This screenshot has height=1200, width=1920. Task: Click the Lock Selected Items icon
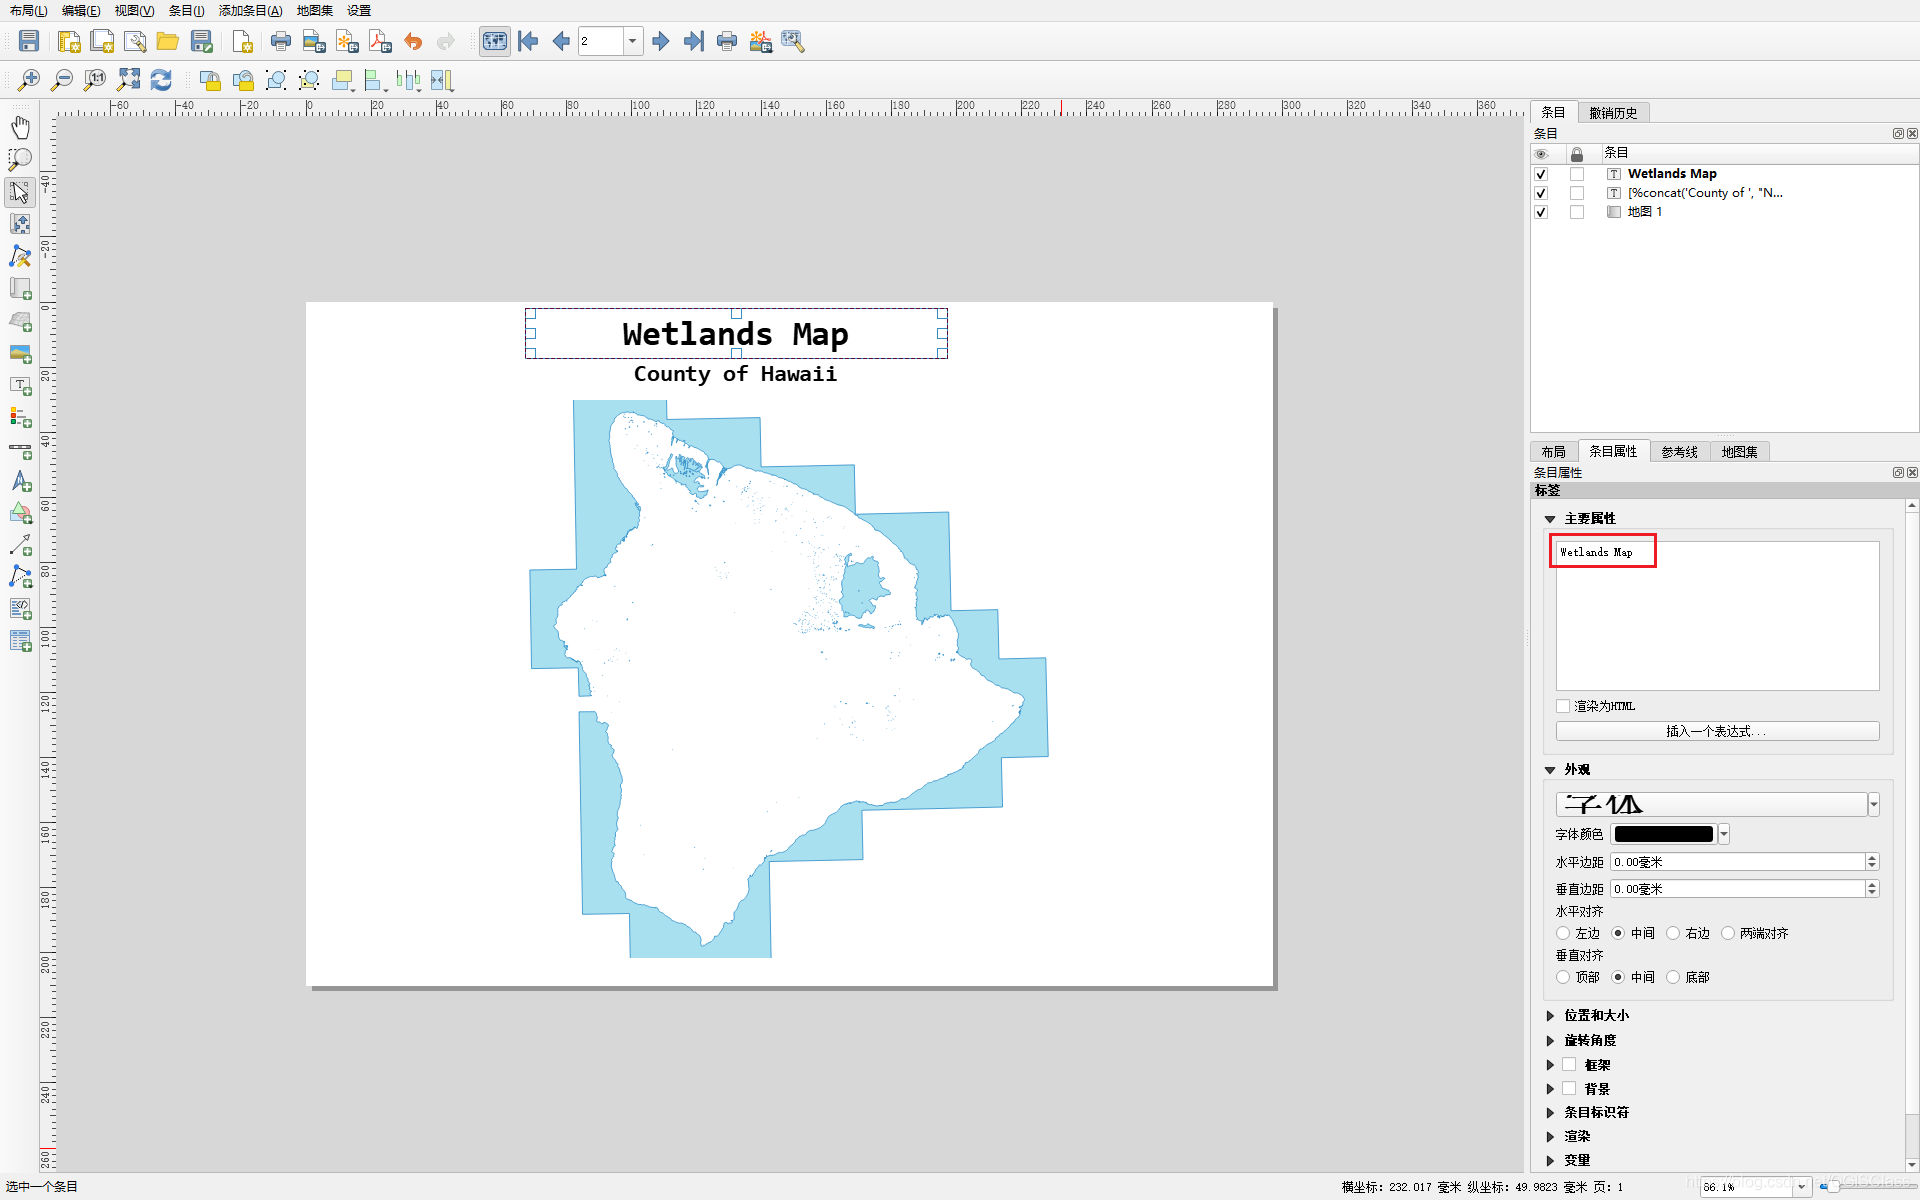[210, 80]
